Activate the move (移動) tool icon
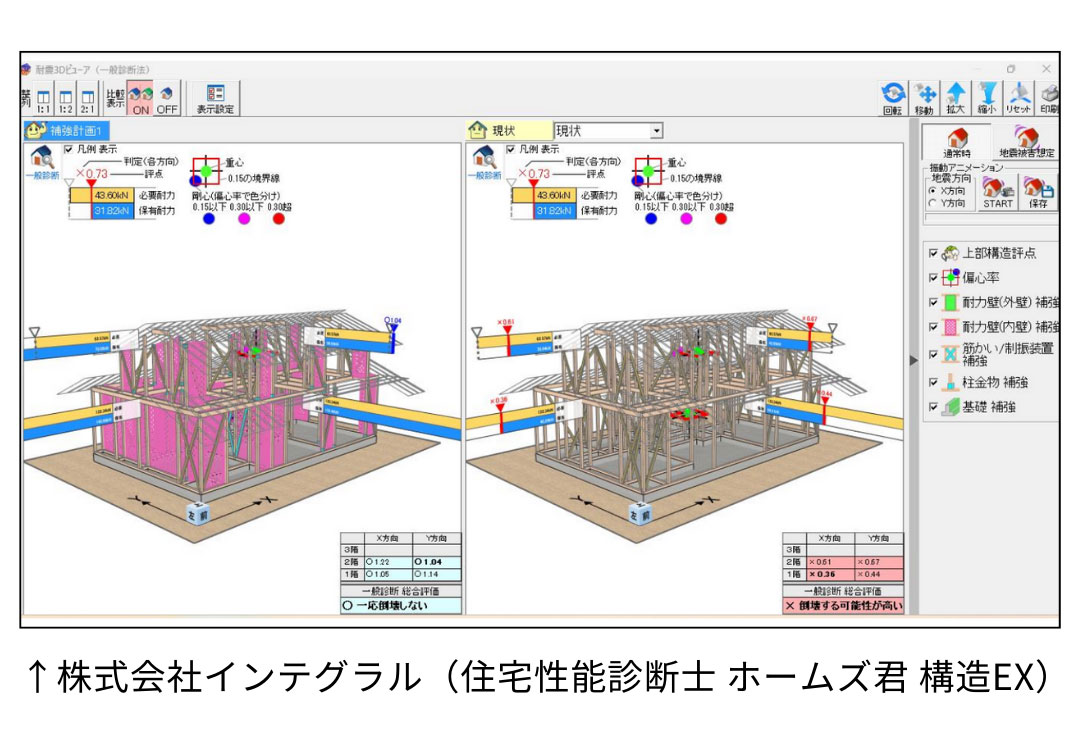1080x750 pixels. coord(926,93)
